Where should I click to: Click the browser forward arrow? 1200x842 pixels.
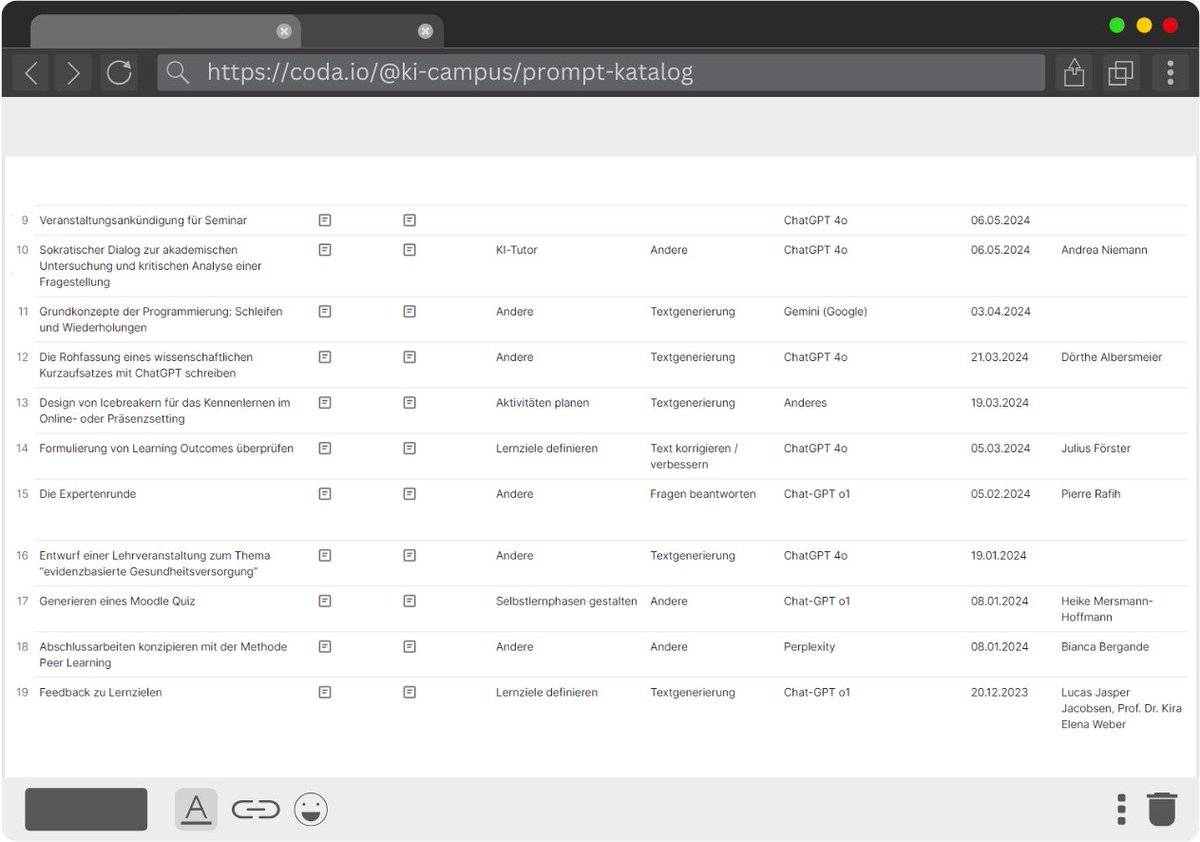point(73,72)
